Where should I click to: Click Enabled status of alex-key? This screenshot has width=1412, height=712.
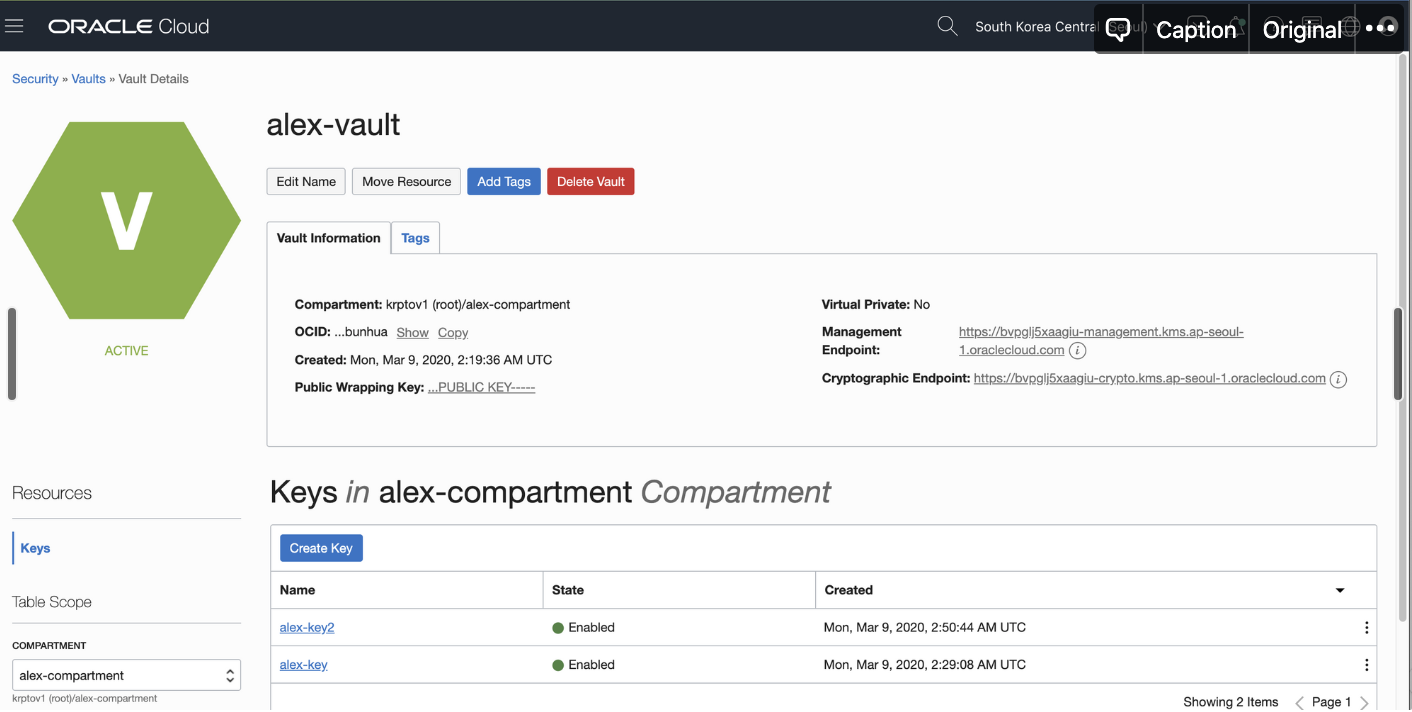pyautogui.click(x=584, y=665)
